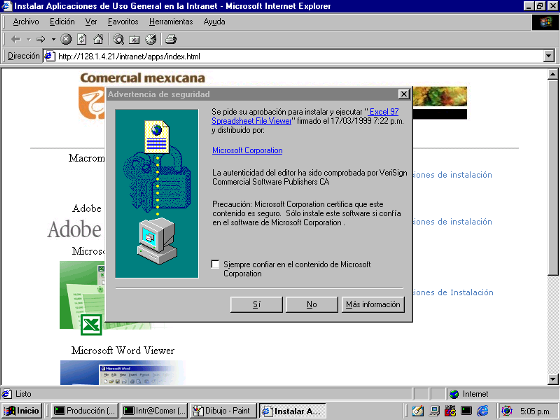This screenshot has height=420, width=560.
Task: Click the networked computer quick launch icon
Action: click(x=434, y=411)
